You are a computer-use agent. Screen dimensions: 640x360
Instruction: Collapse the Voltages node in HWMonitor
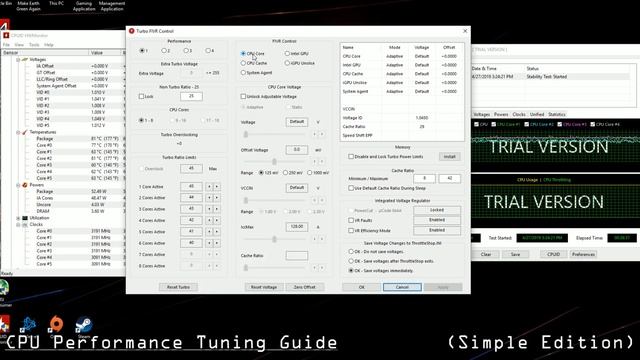18,60
